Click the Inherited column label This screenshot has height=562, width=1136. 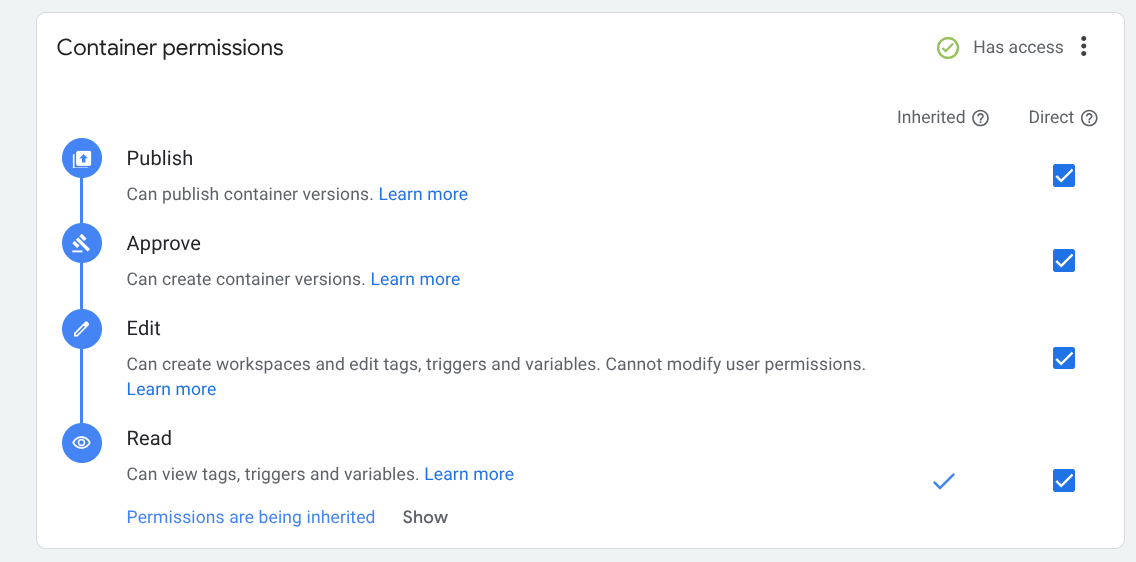(931, 117)
